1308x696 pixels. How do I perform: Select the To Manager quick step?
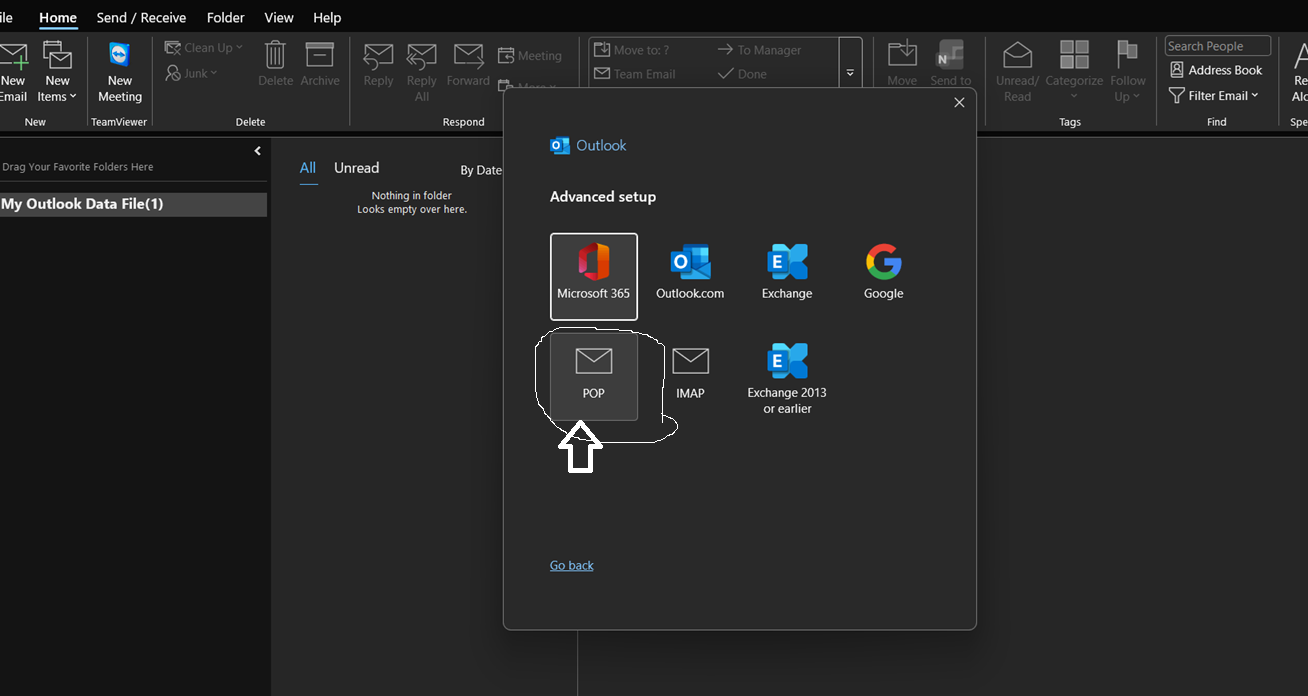759,50
